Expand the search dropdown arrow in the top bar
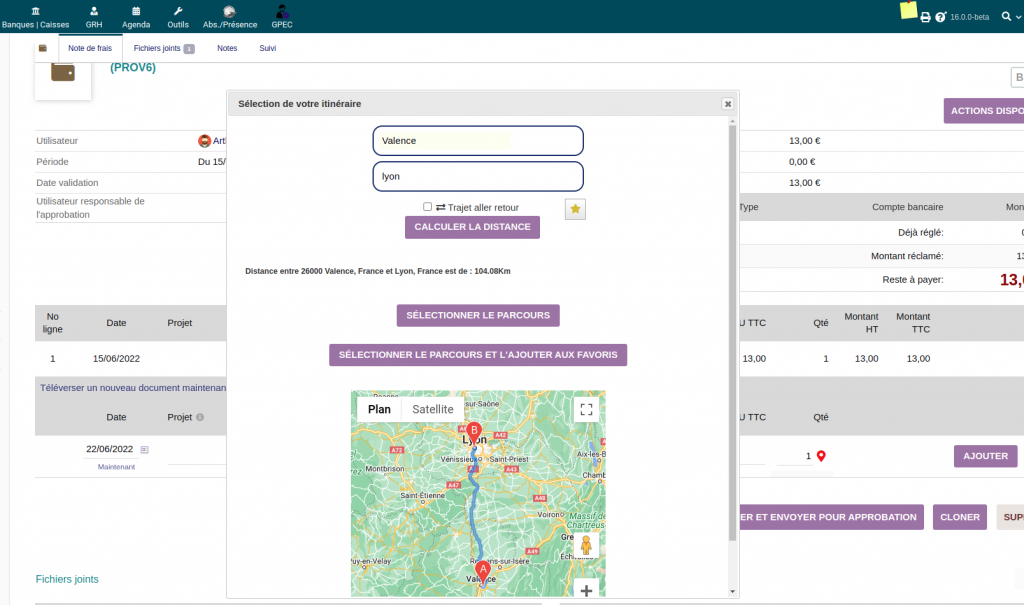 [x=1020, y=17]
